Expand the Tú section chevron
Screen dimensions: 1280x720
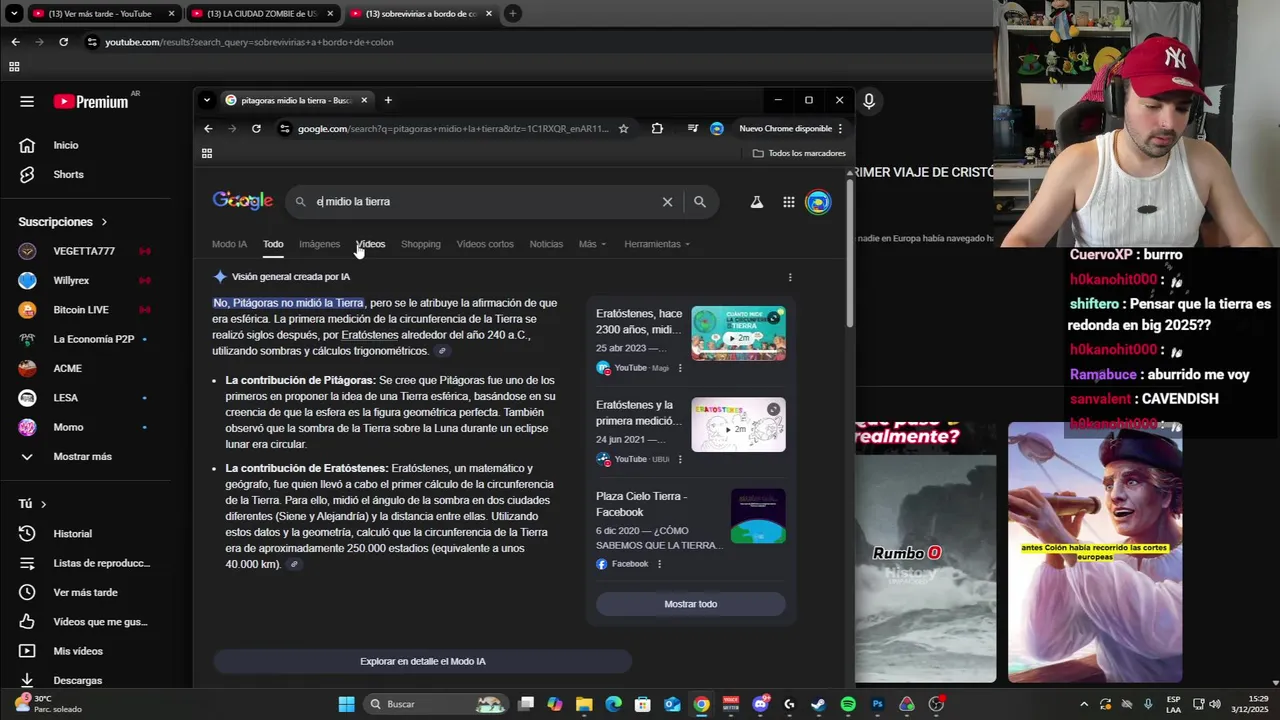(x=43, y=504)
